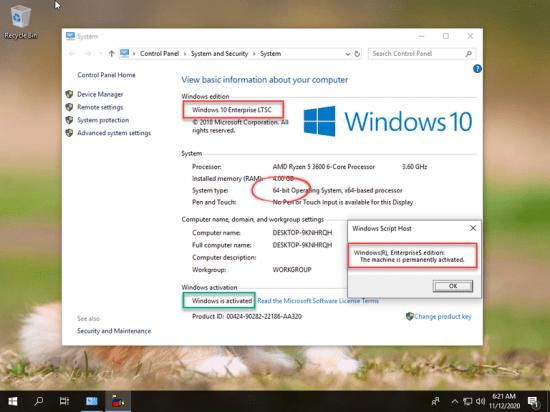
Task: Read the Microsoft Software License Terms
Action: click(318, 301)
